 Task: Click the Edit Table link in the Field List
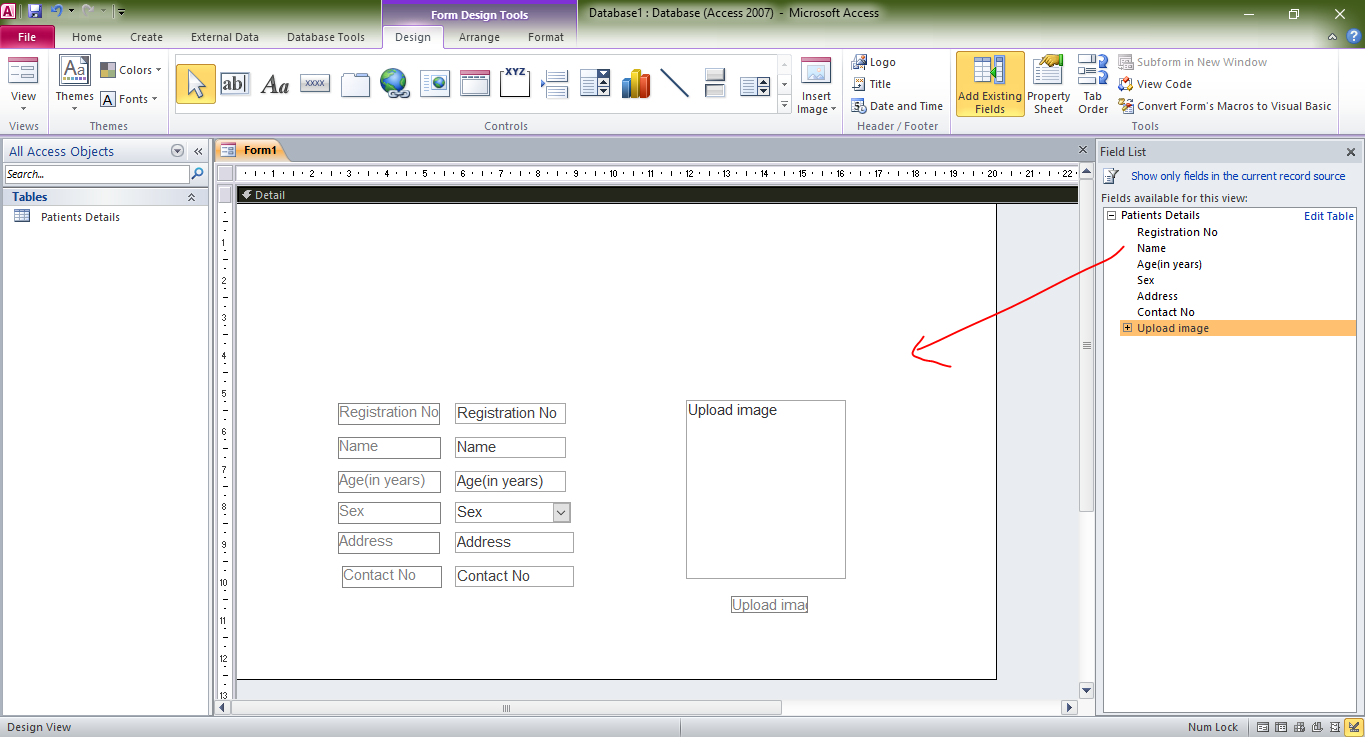(x=1328, y=214)
